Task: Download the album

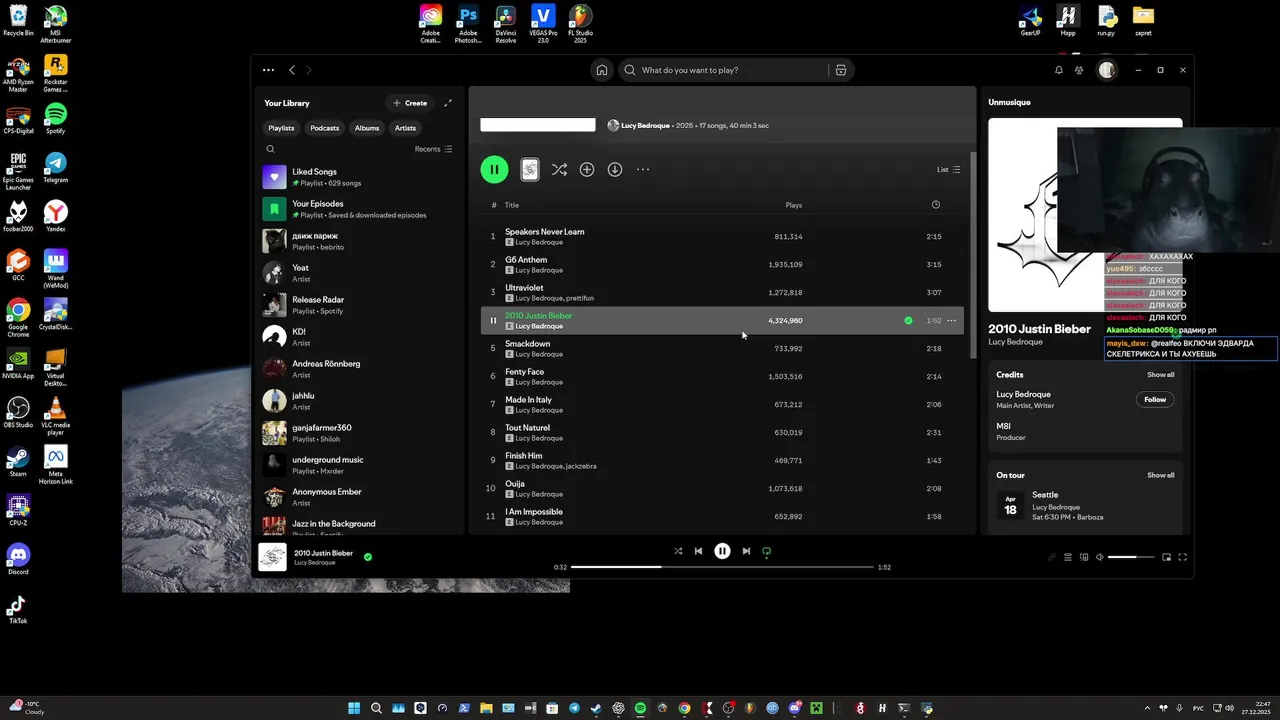Action: point(615,170)
